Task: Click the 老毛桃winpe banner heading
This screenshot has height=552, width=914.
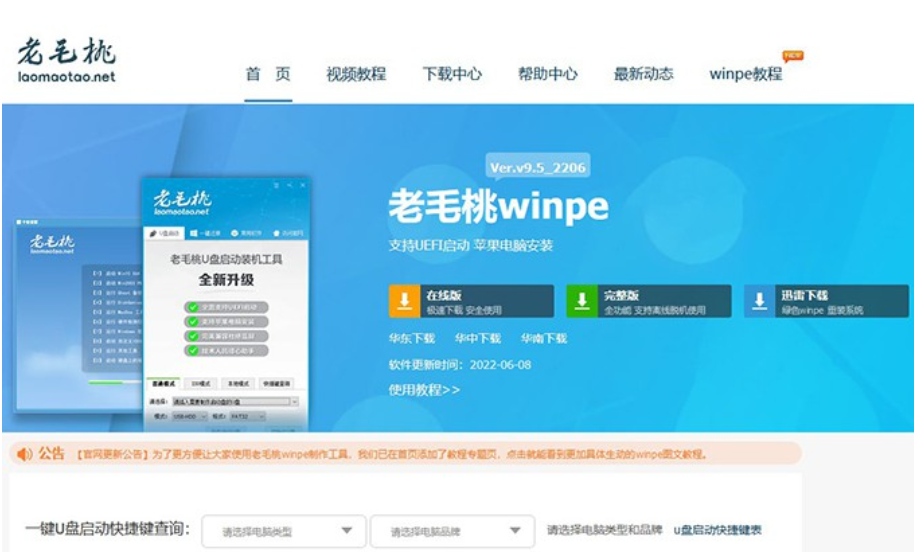Action: pos(498,206)
